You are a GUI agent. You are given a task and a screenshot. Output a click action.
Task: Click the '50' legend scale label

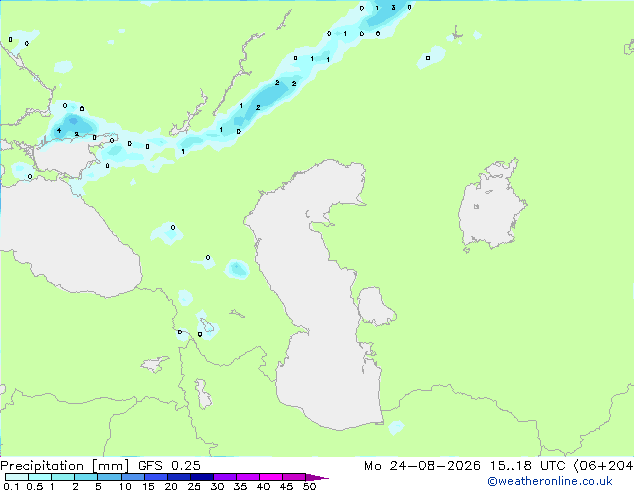(x=309, y=486)
